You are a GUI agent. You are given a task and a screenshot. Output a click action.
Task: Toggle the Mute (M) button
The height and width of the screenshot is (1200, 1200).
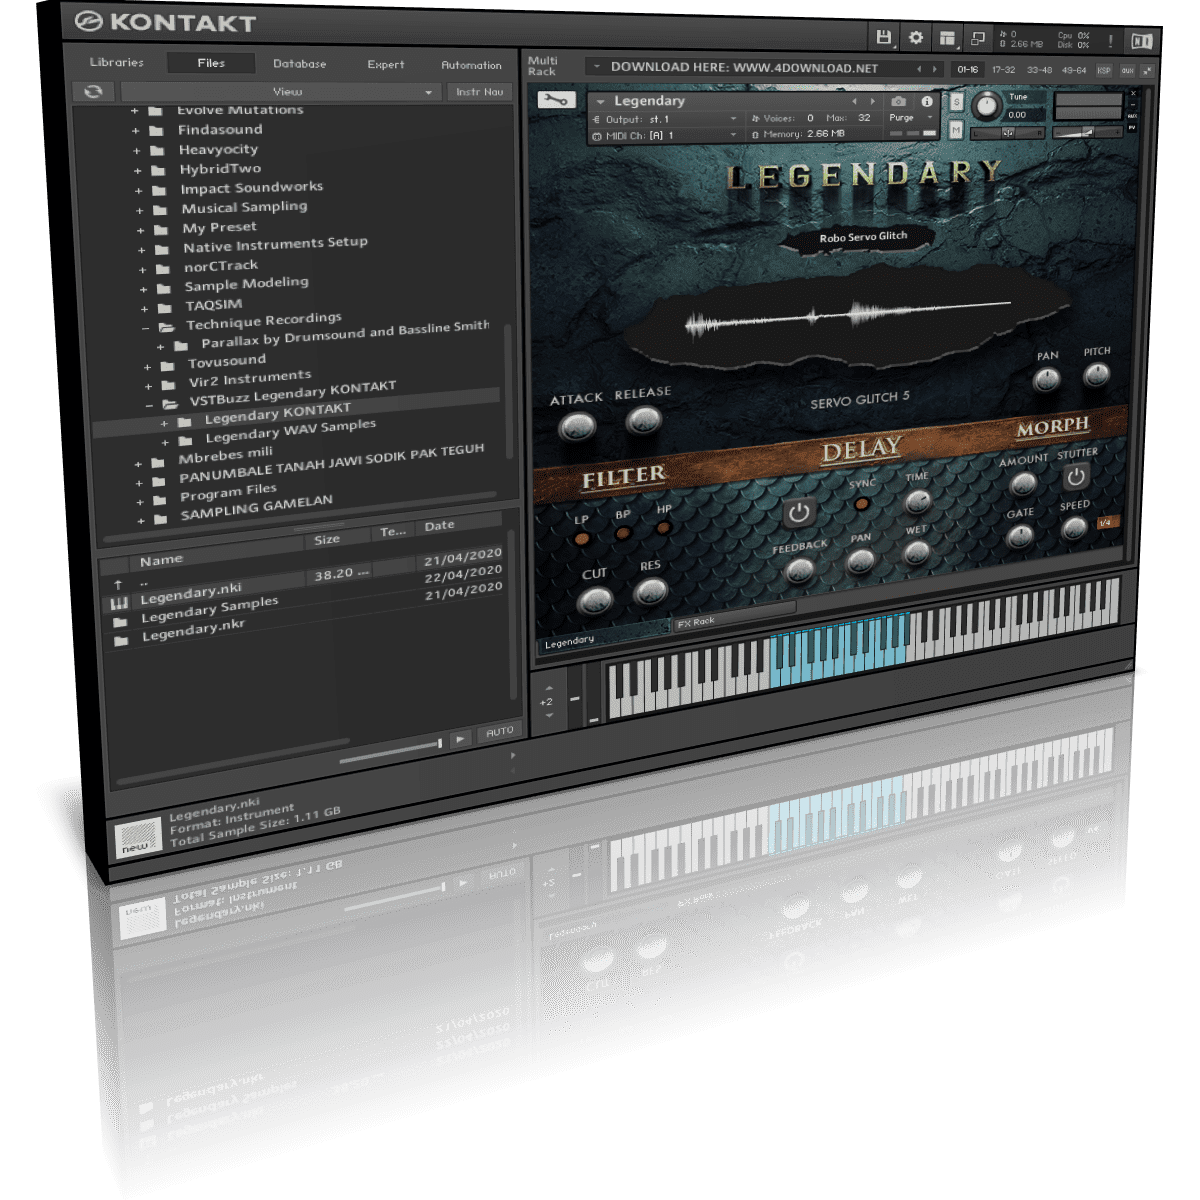click(956, 130)
